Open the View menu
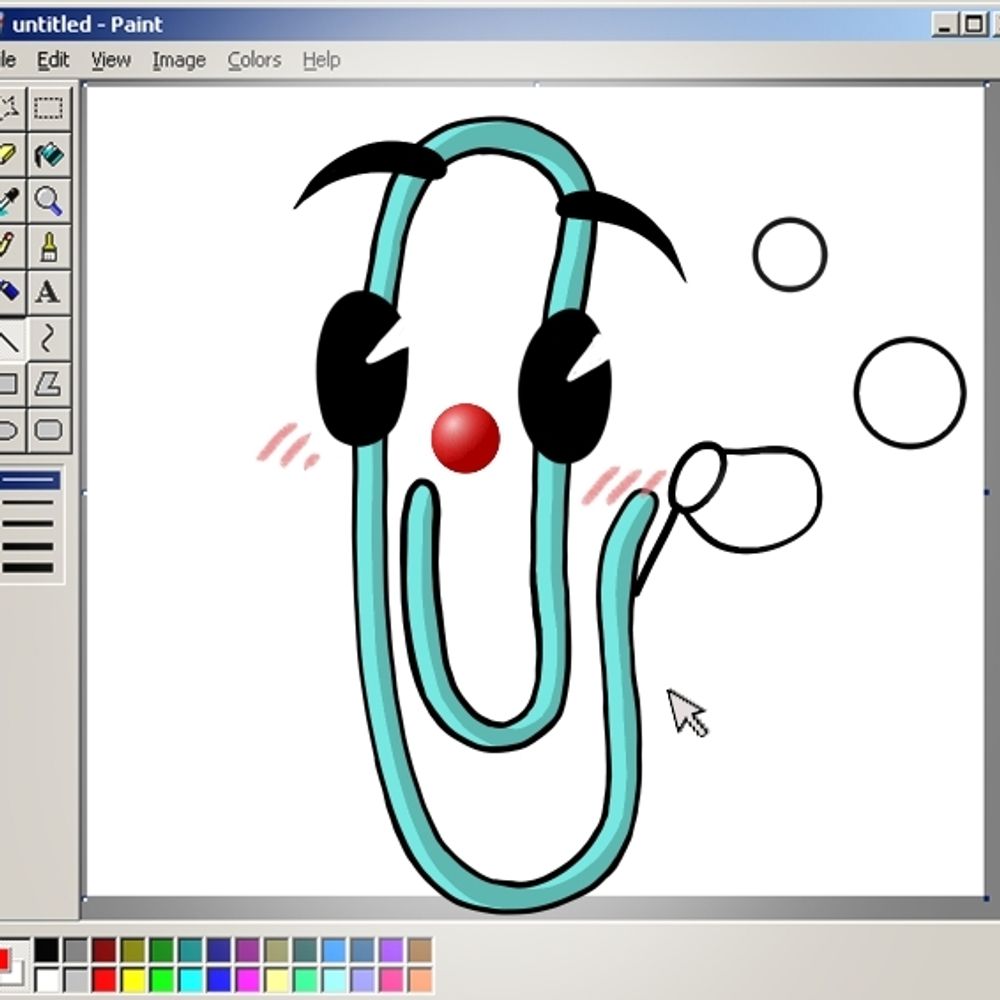Image resolution: width=1000 pixels, height=1000 pixels. pyautogui.click(x=111, y=60)
